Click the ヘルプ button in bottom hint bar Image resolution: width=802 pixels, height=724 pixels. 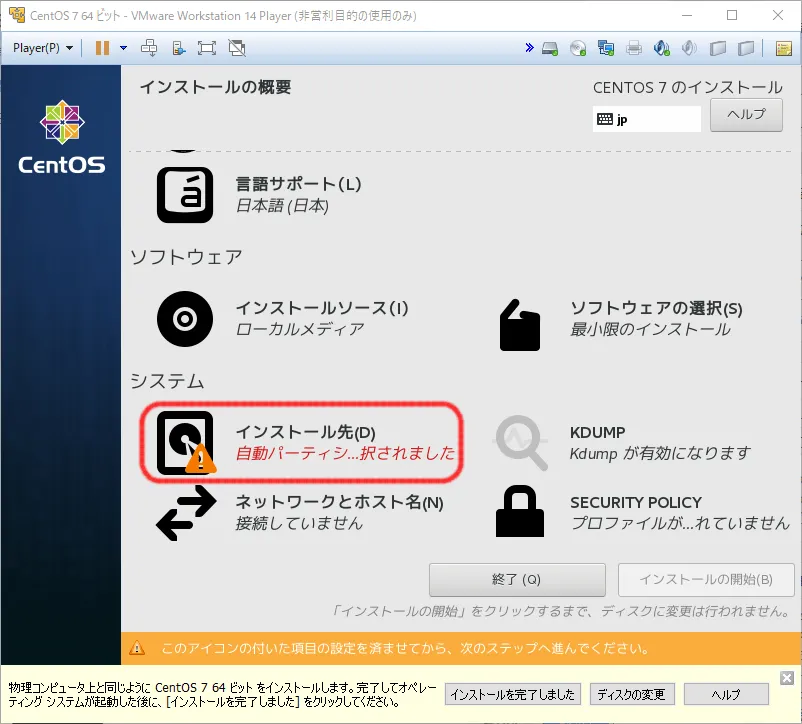(x=726, y=694)
